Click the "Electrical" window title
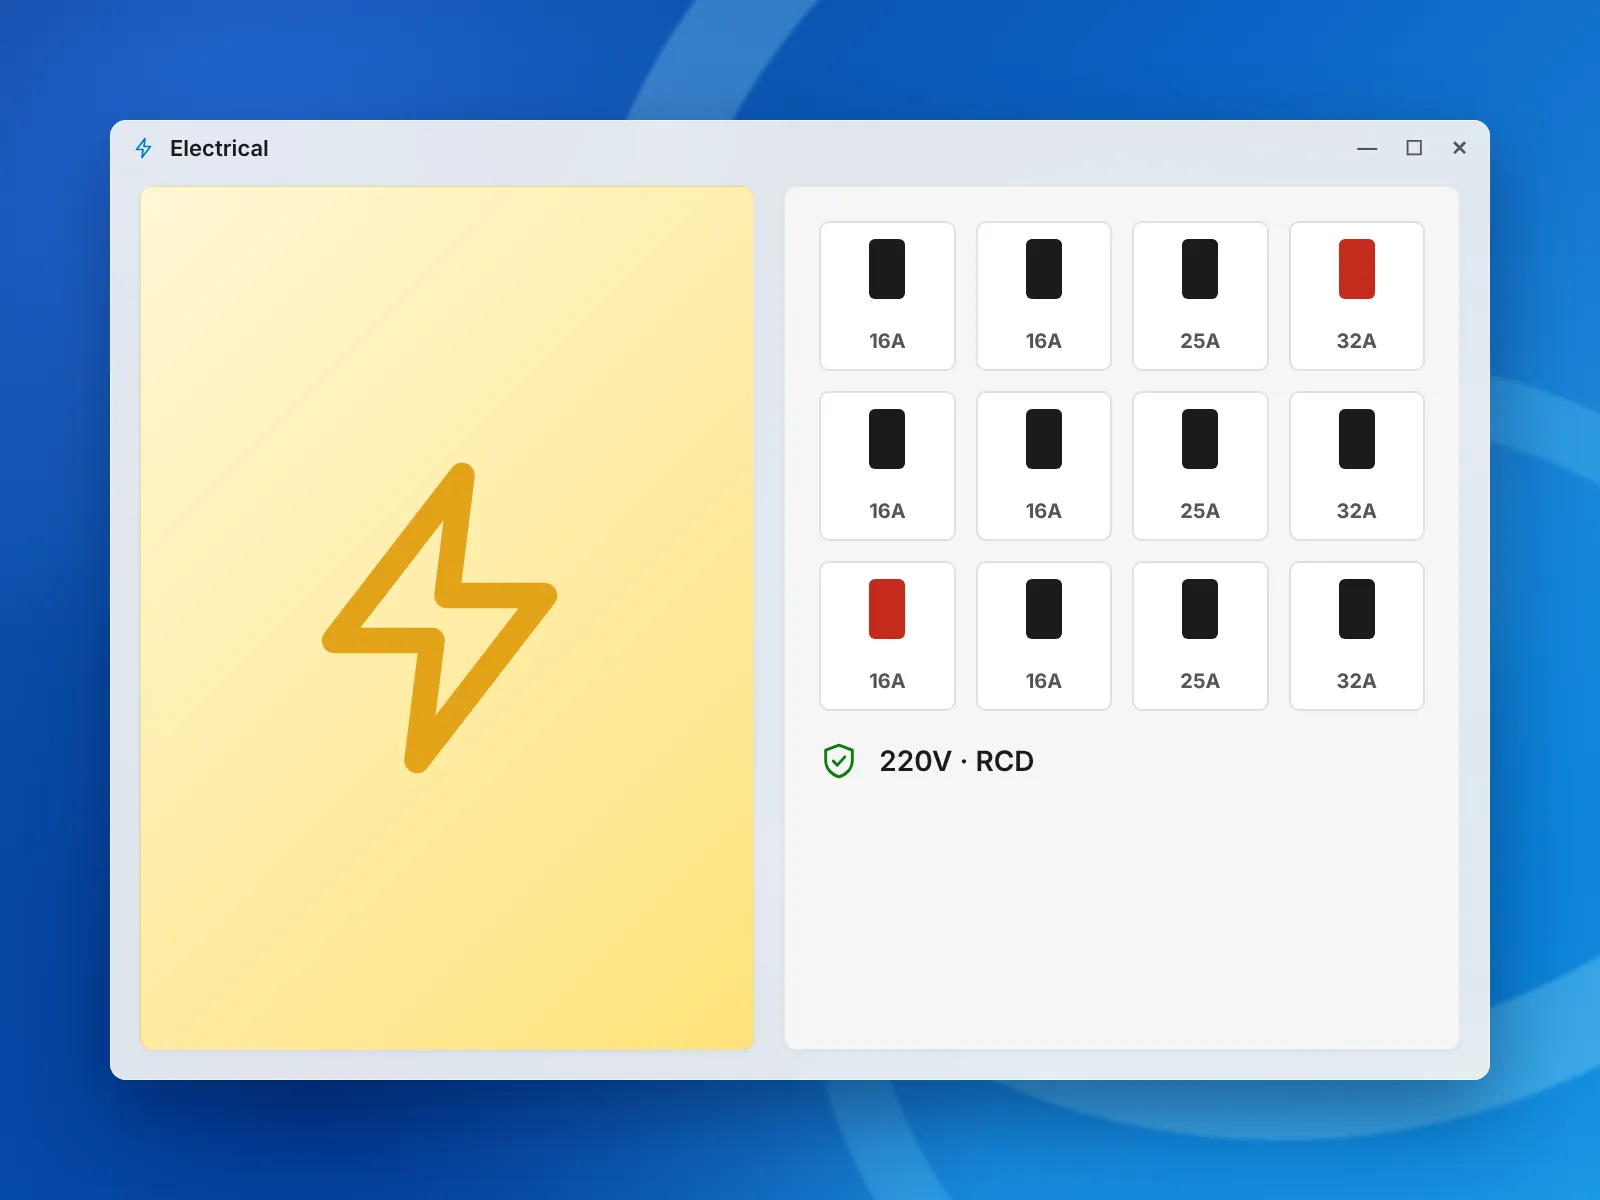 click(x=219, y=148)
